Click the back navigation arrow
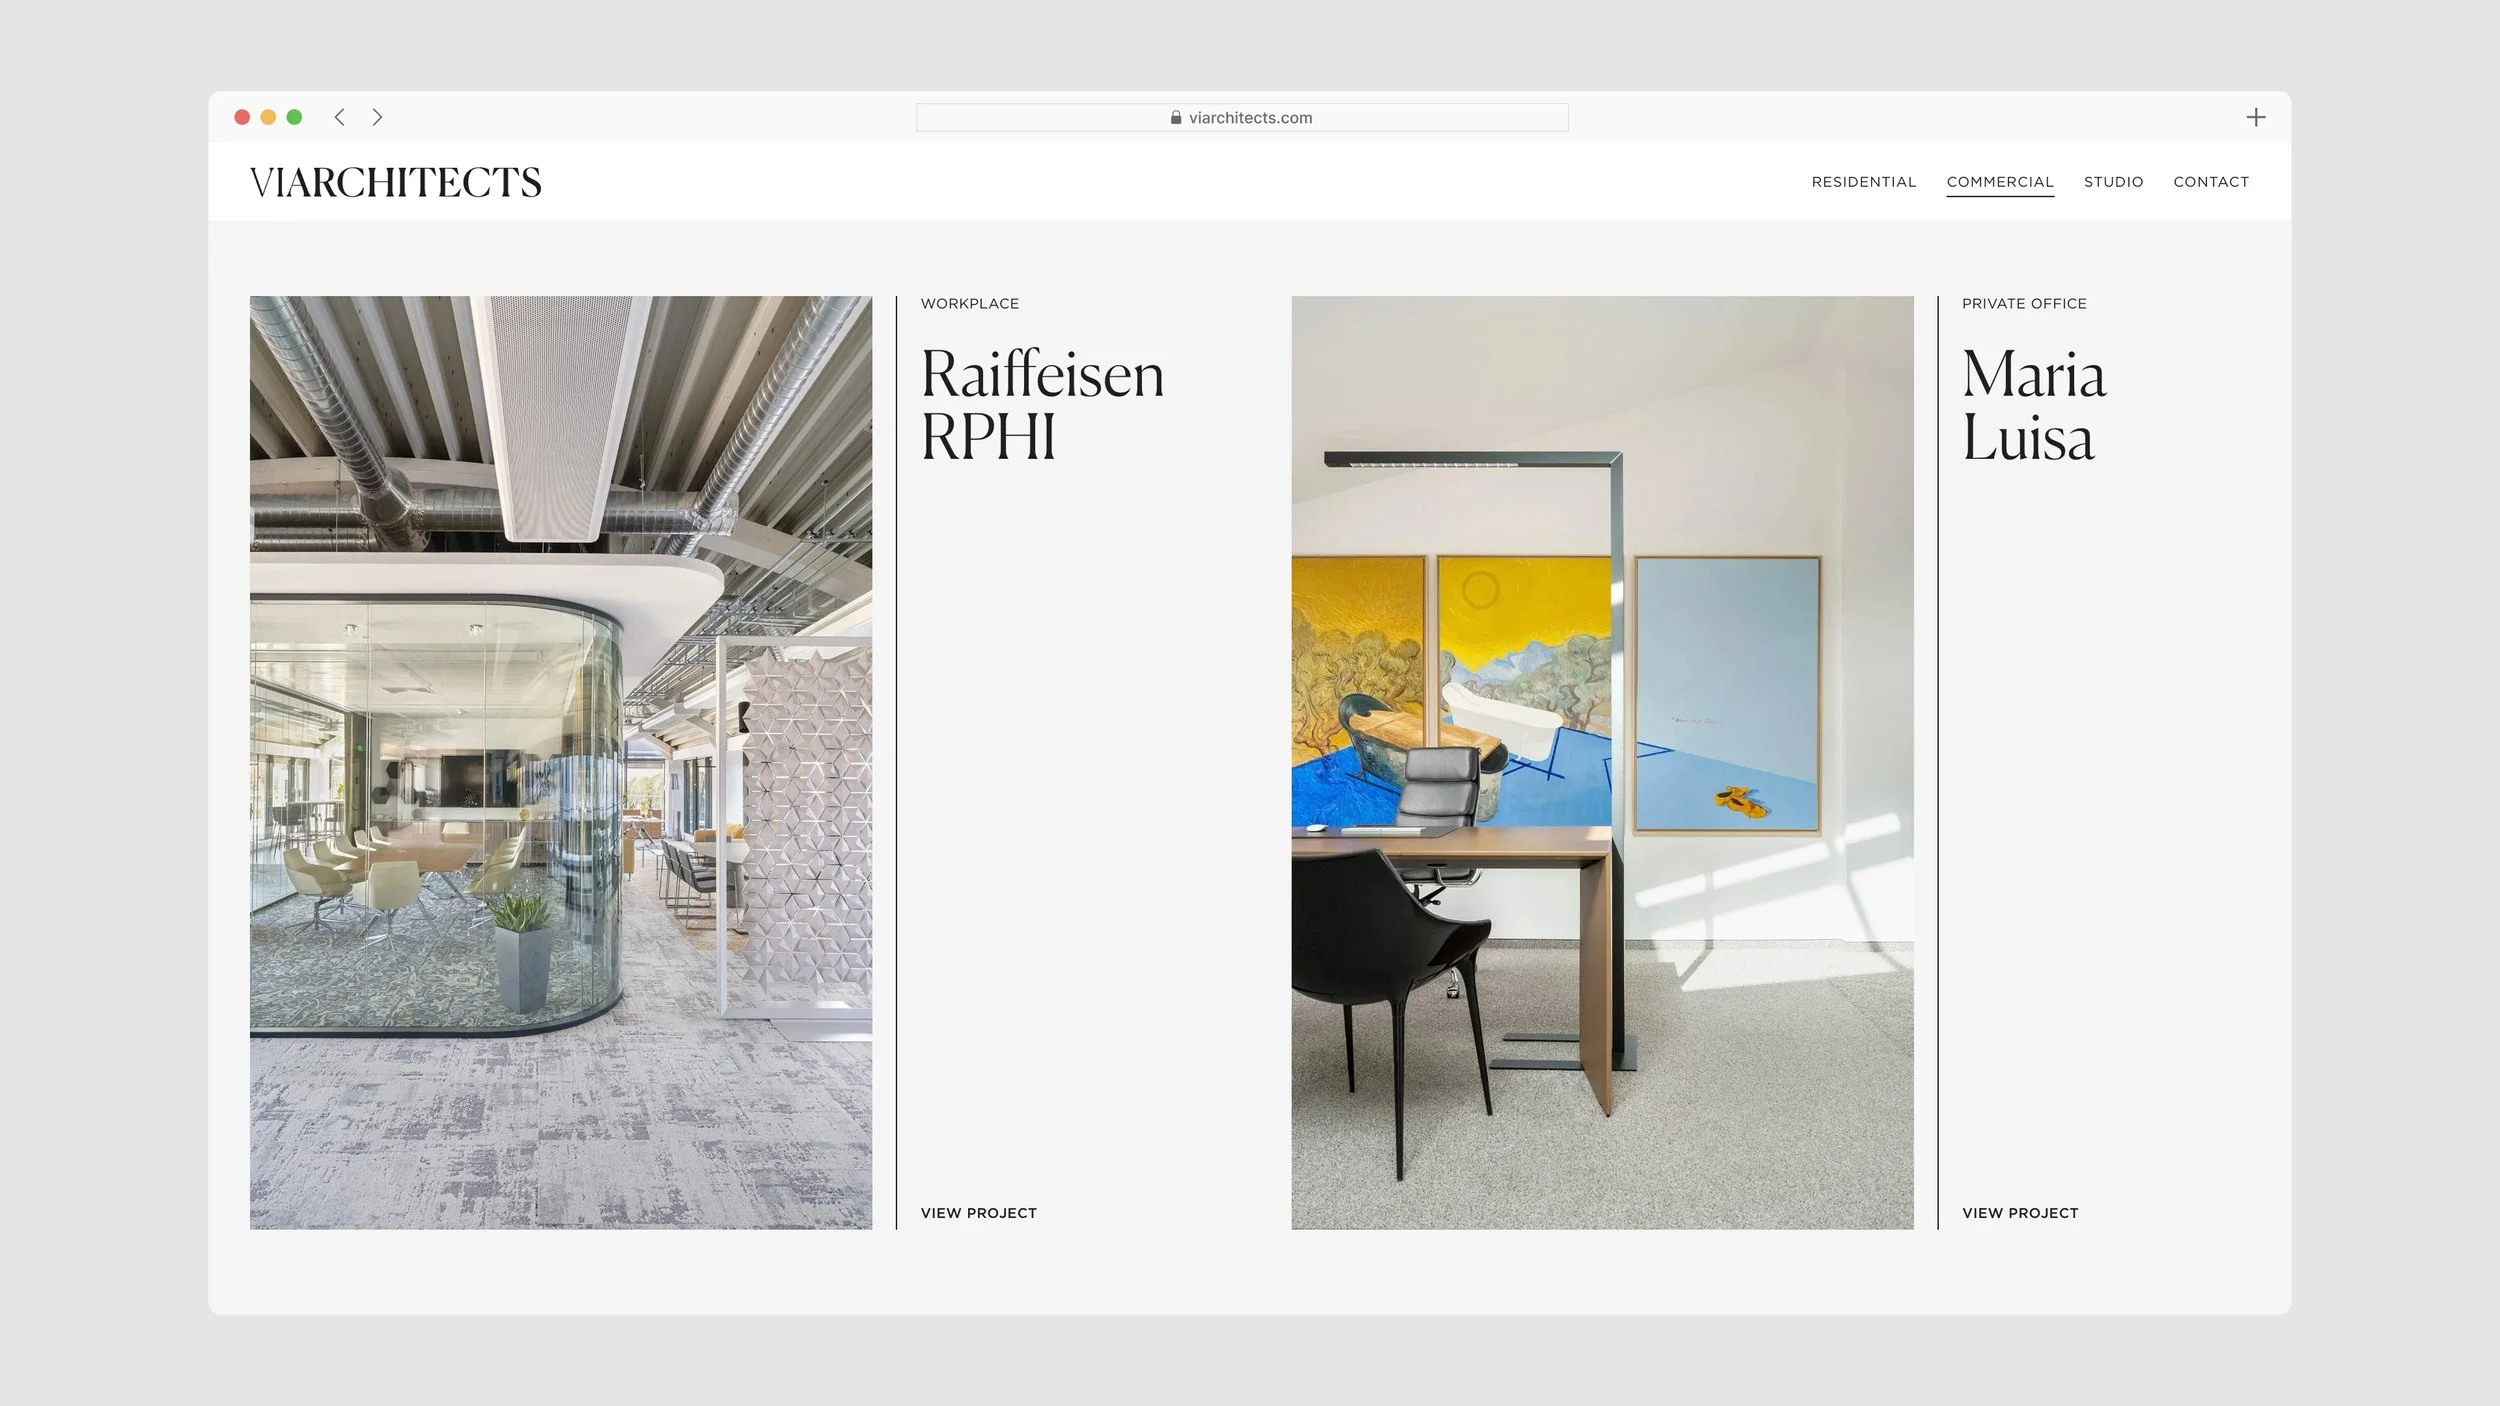Viewport: 2500px width, 1406px height. (340, 117)
